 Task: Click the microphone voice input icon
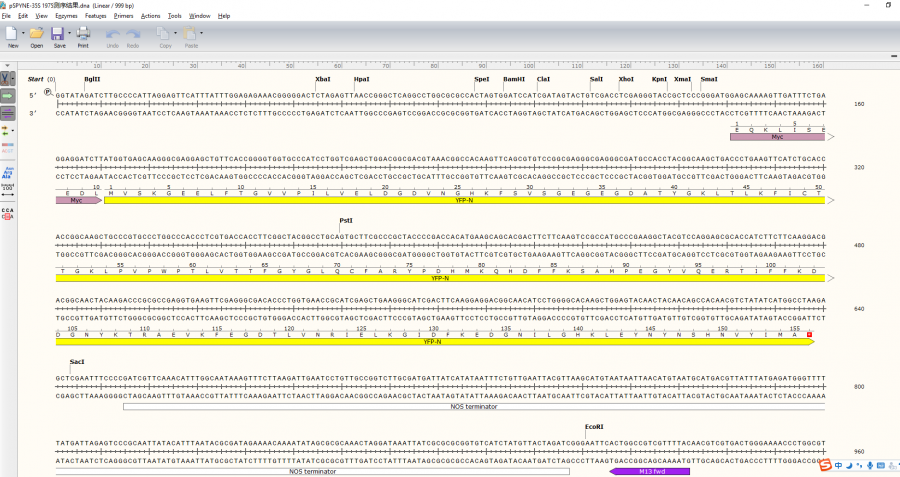(x=870, y=466)
